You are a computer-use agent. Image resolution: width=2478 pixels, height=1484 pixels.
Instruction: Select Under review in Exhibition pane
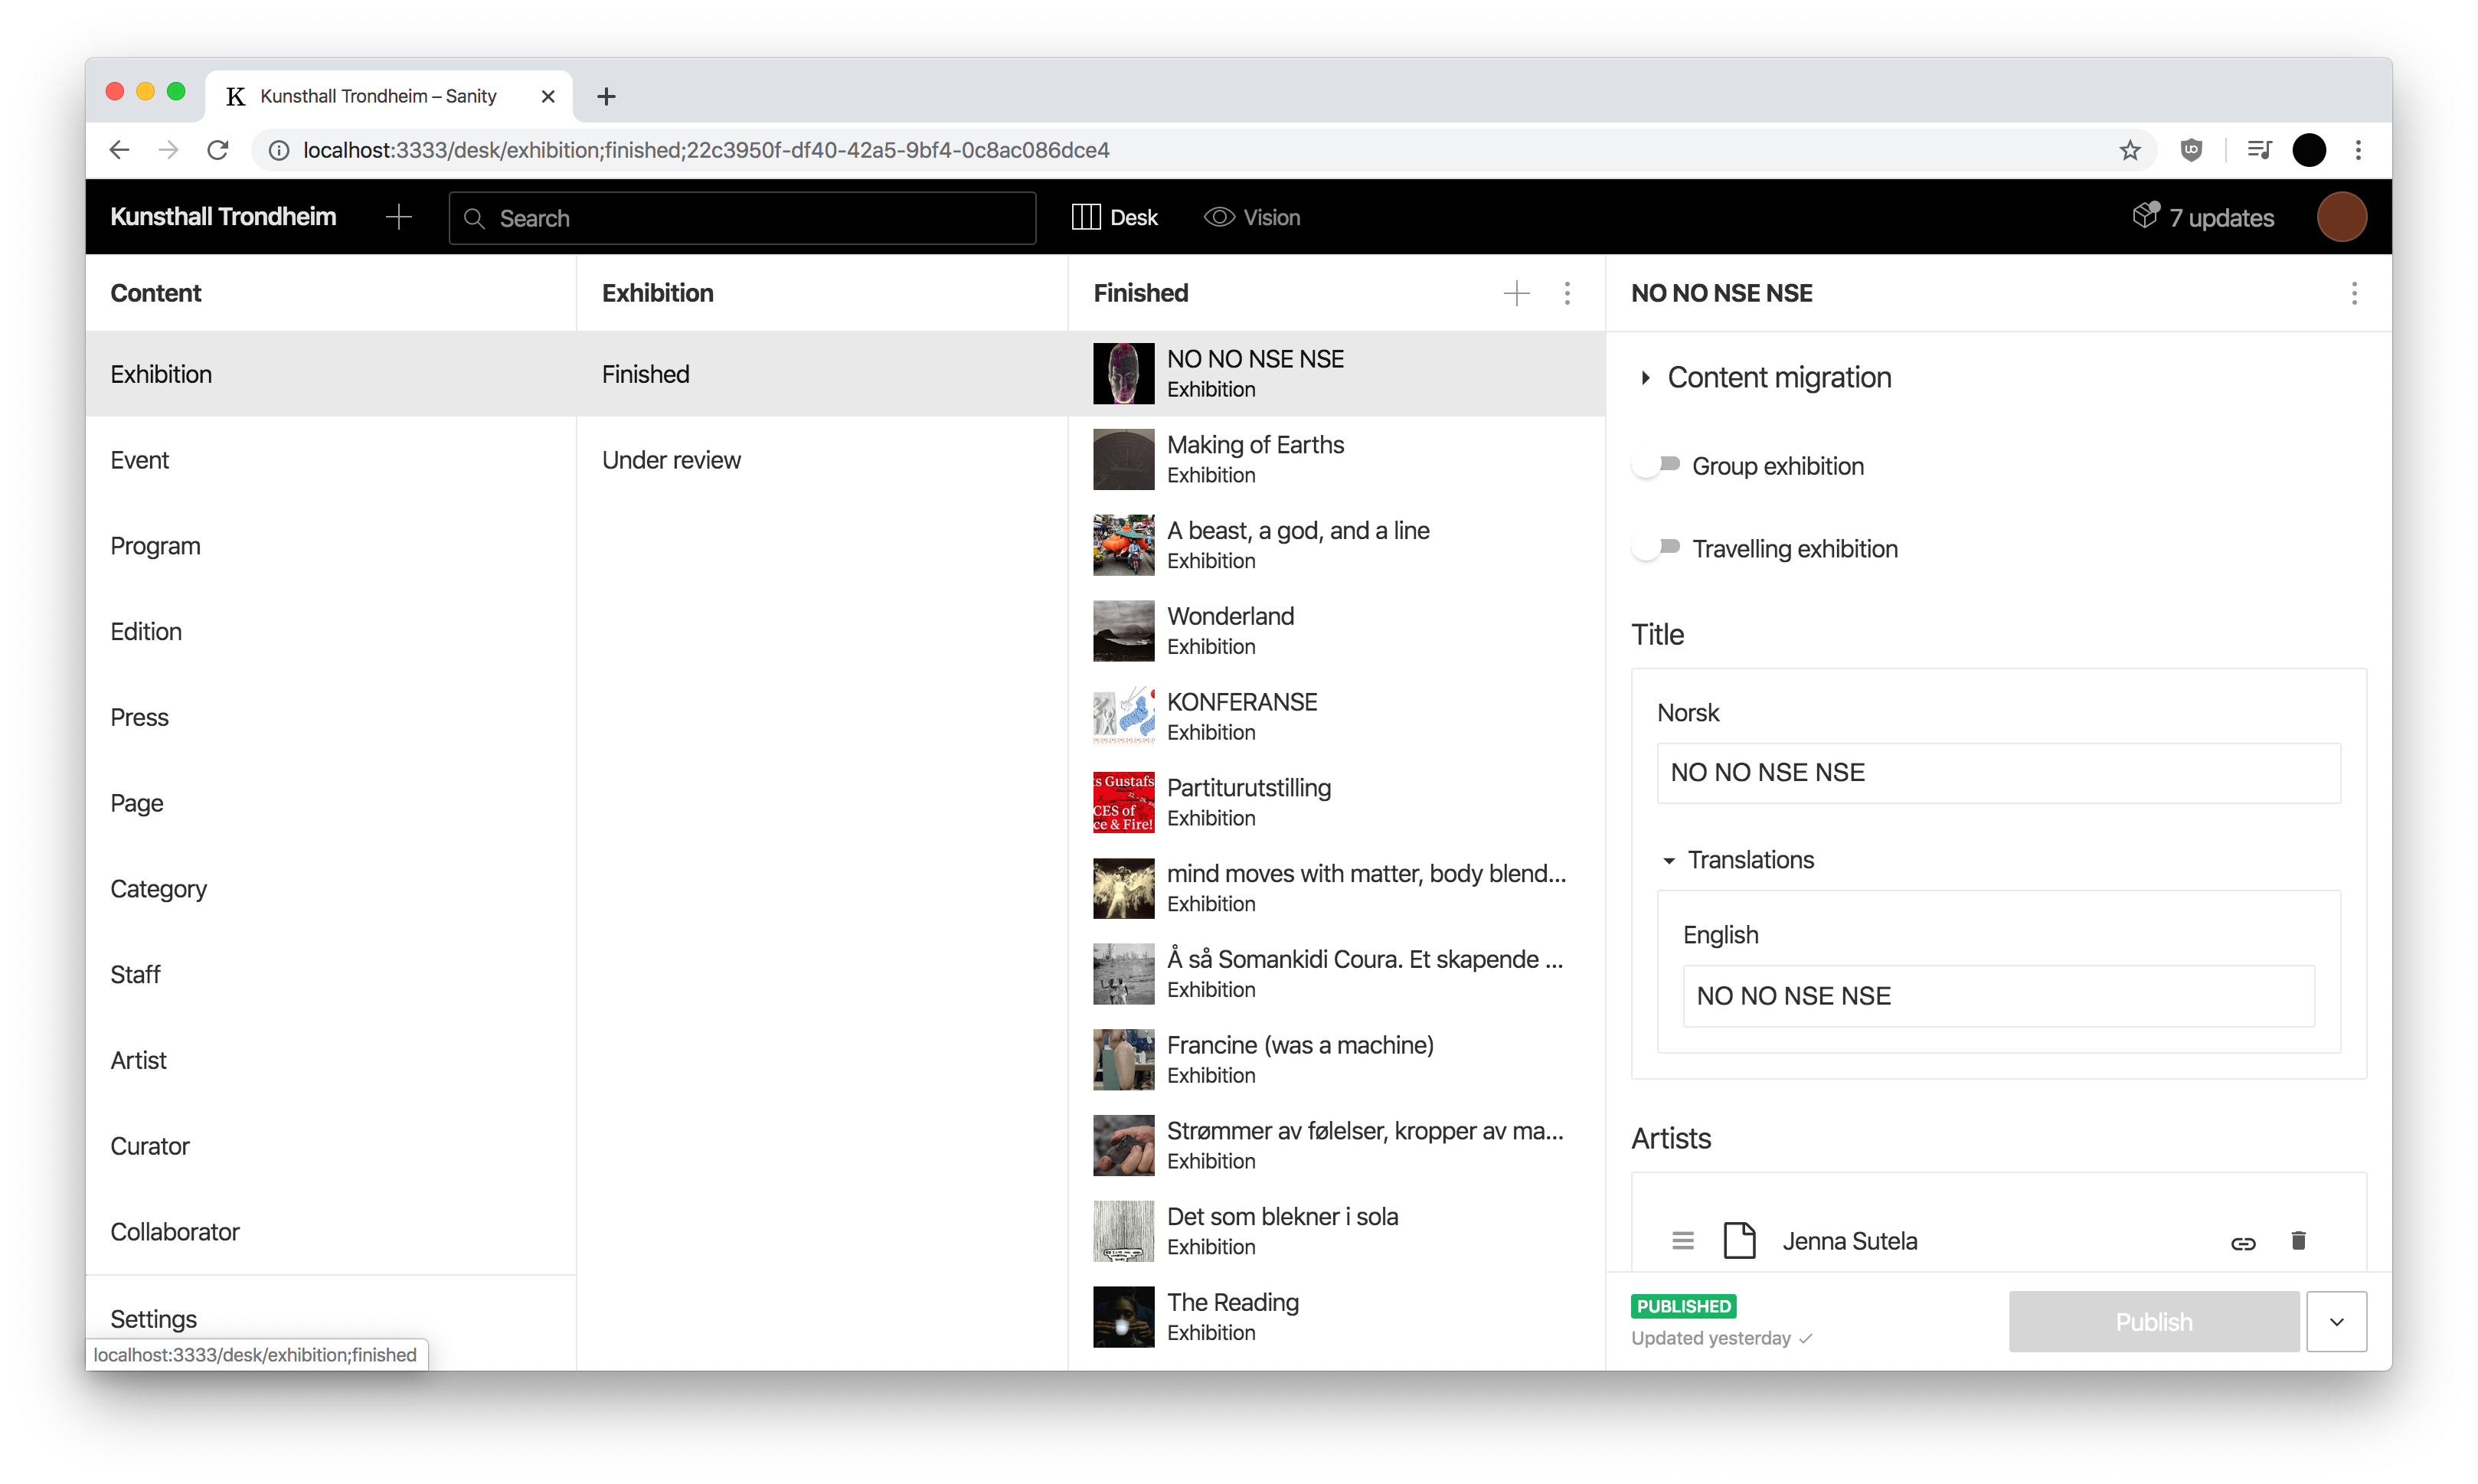(x=671, y=460)
